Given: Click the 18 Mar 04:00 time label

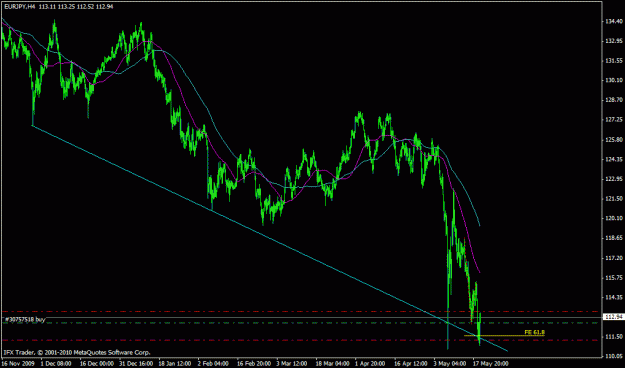Looking at the screenshot, I should [x=332, y=364].
